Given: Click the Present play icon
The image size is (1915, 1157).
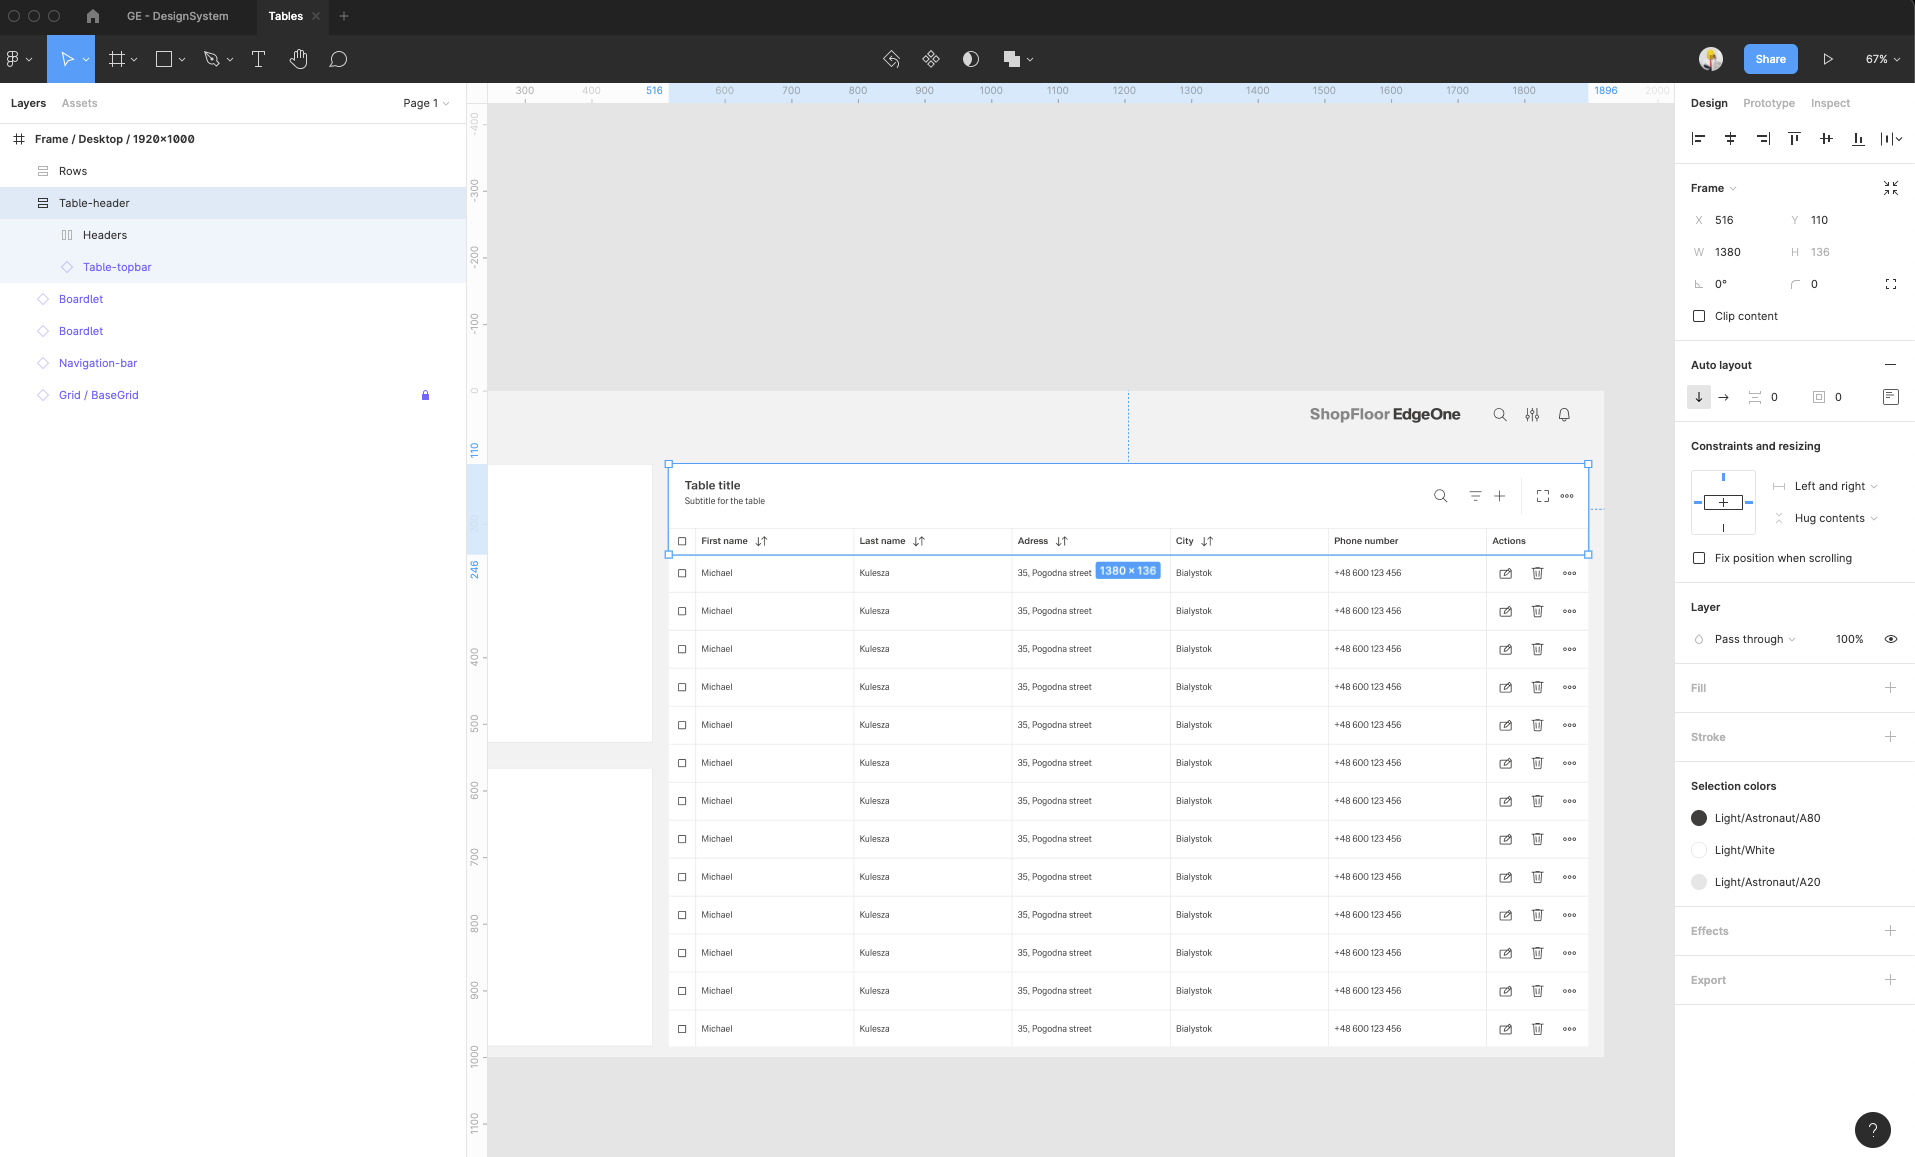Looking at the screenshot, I should point(1827,59).
